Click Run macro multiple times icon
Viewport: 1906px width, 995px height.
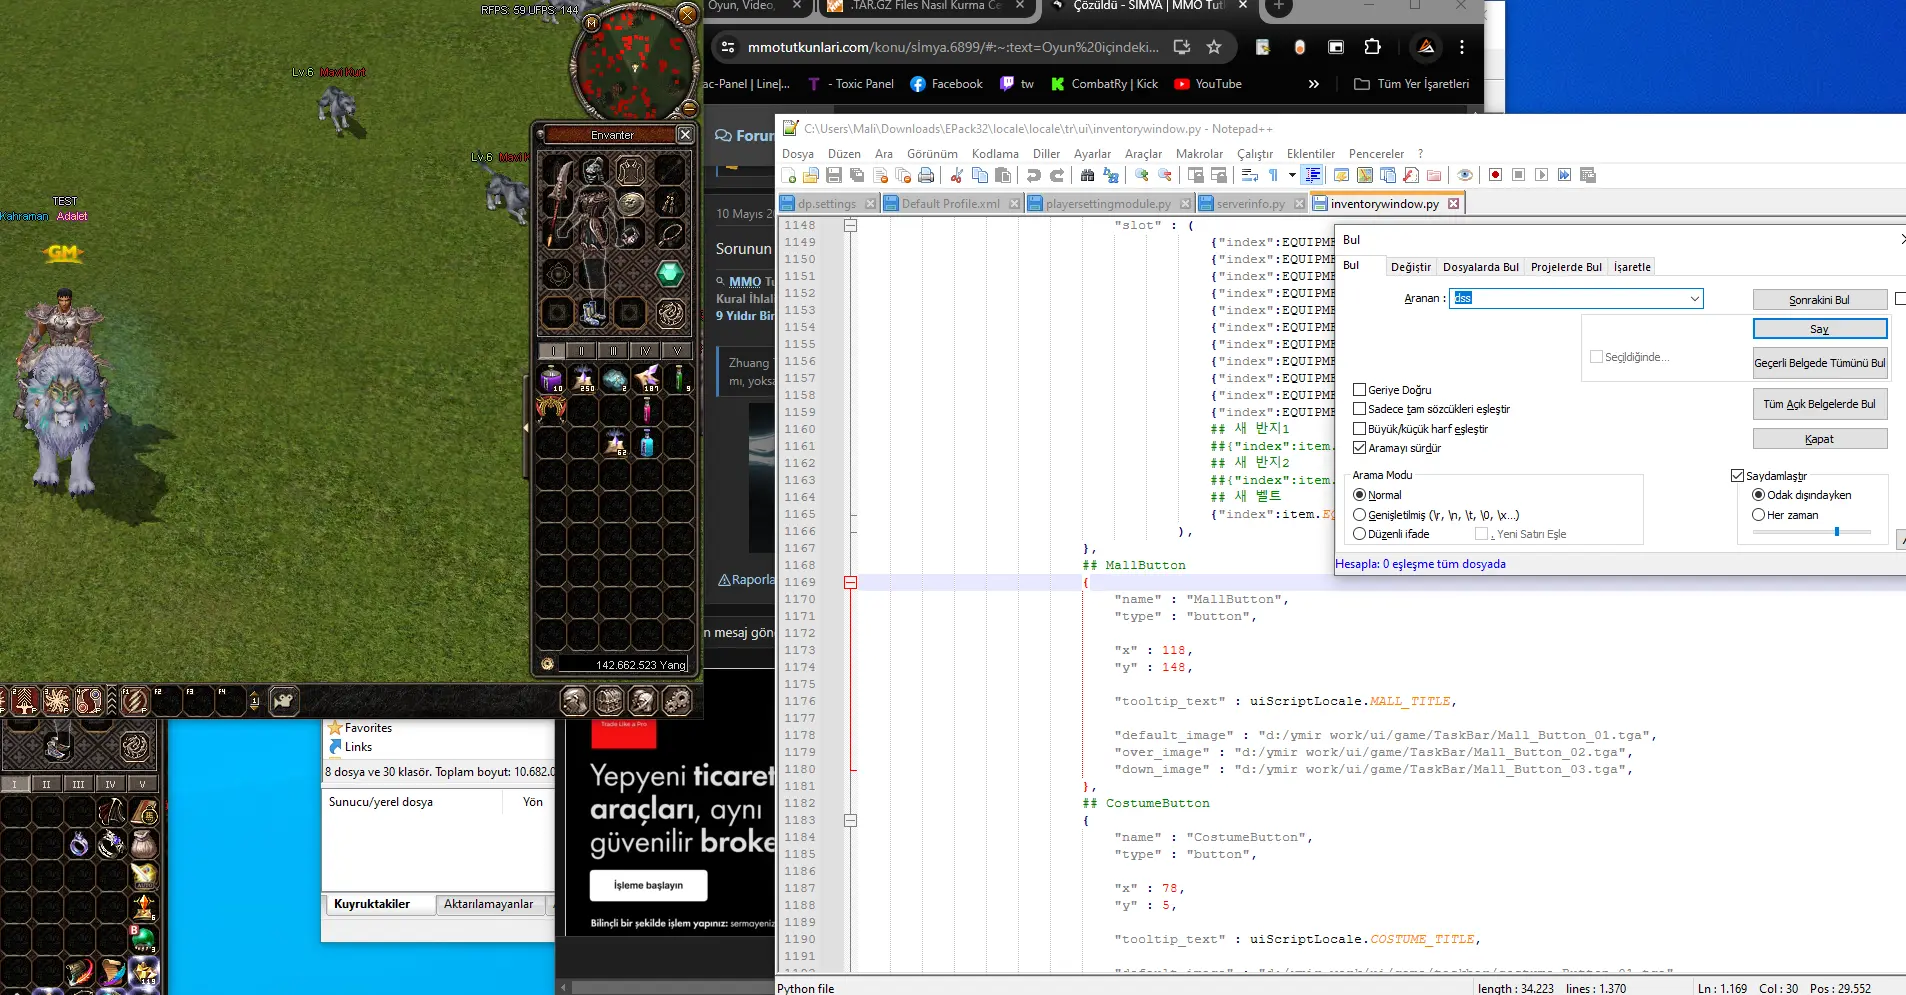(x=1565, y=175)
